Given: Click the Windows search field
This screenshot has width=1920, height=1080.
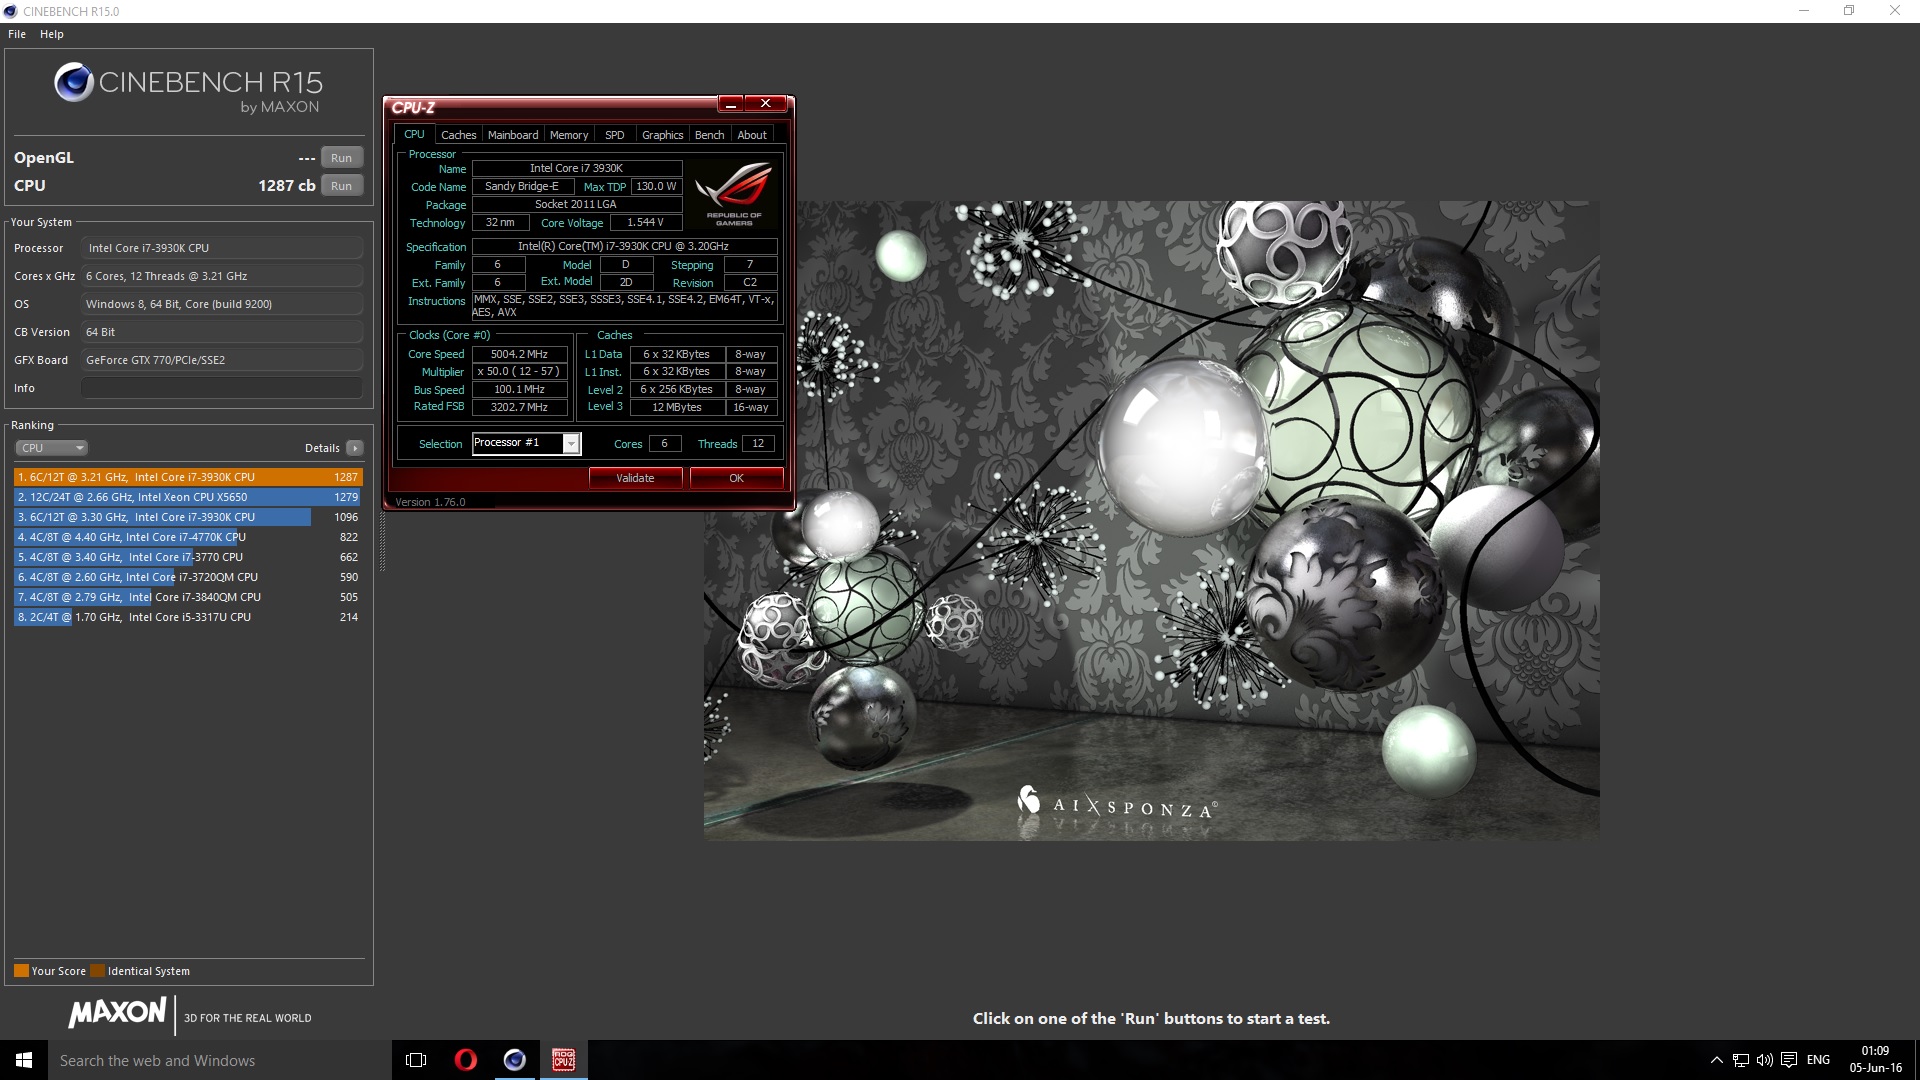Looking at the screenshot, I should 200,1059.
